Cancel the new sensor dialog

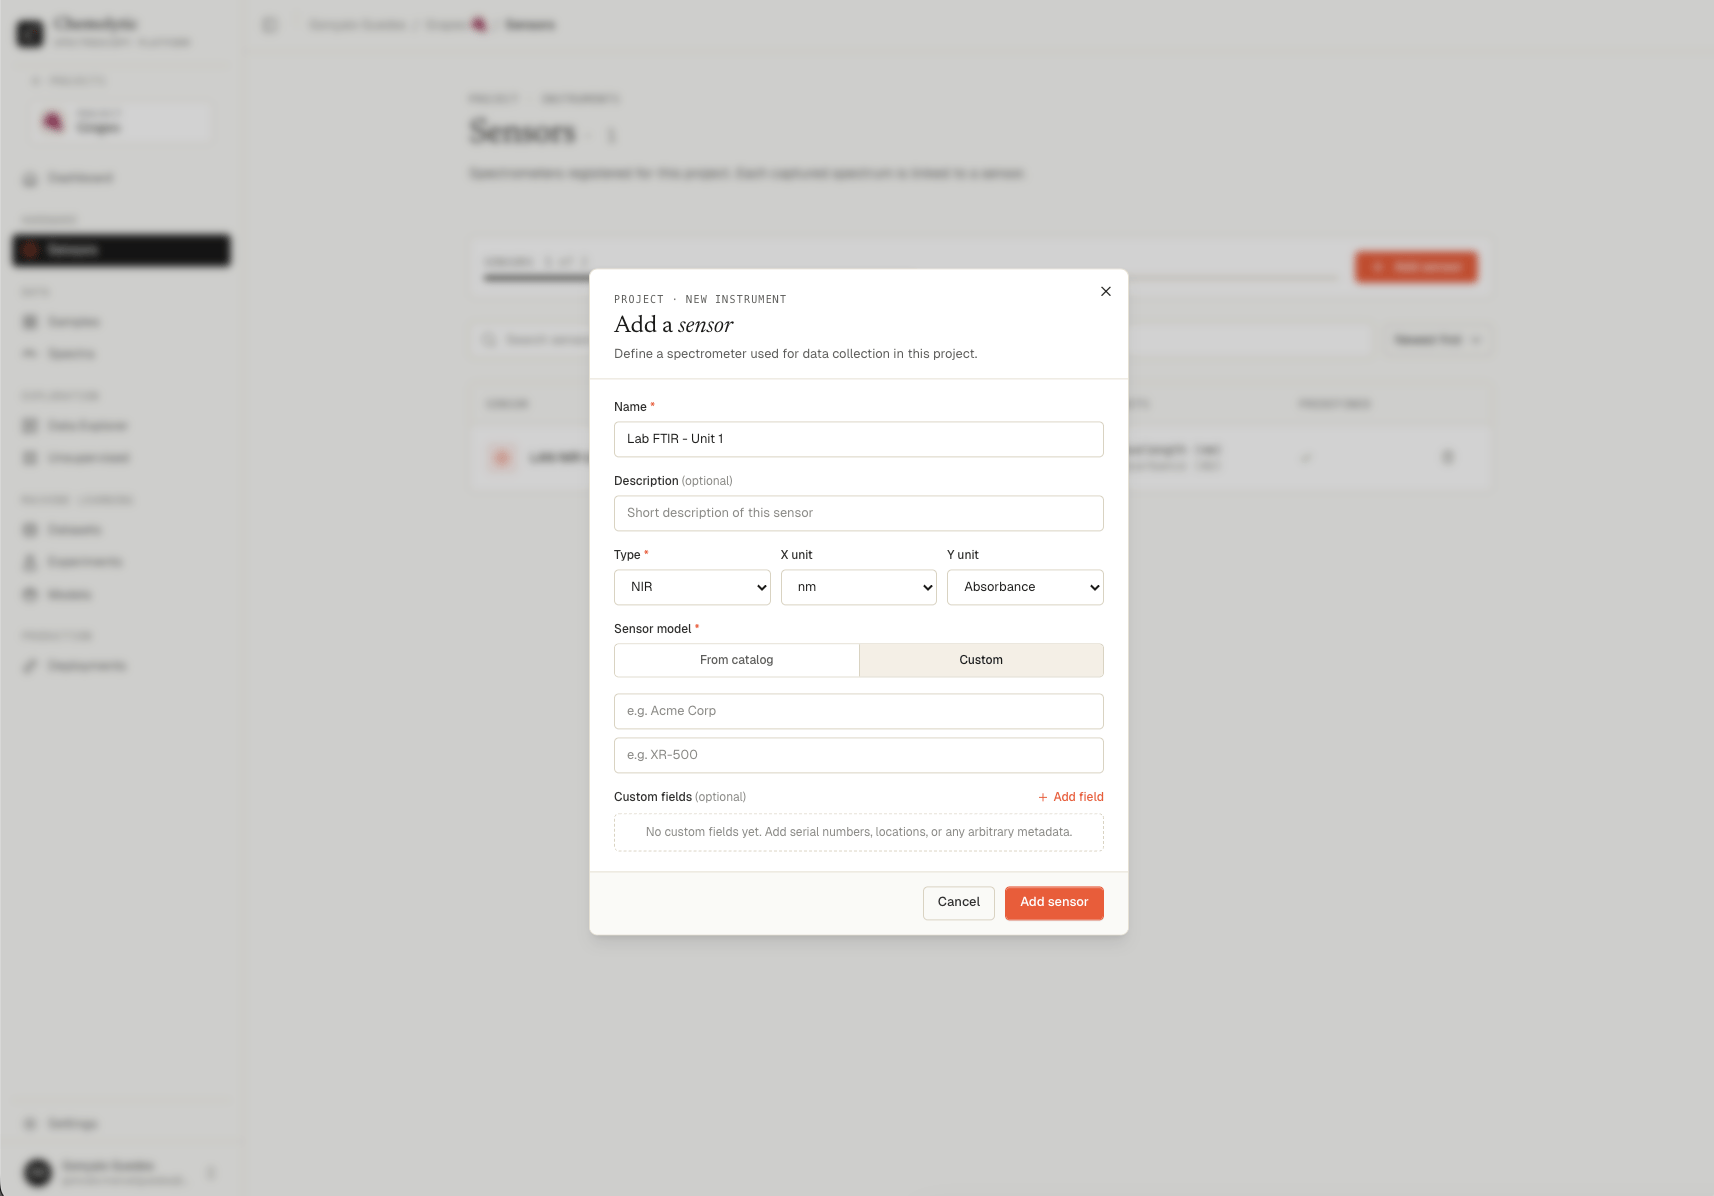958,902
